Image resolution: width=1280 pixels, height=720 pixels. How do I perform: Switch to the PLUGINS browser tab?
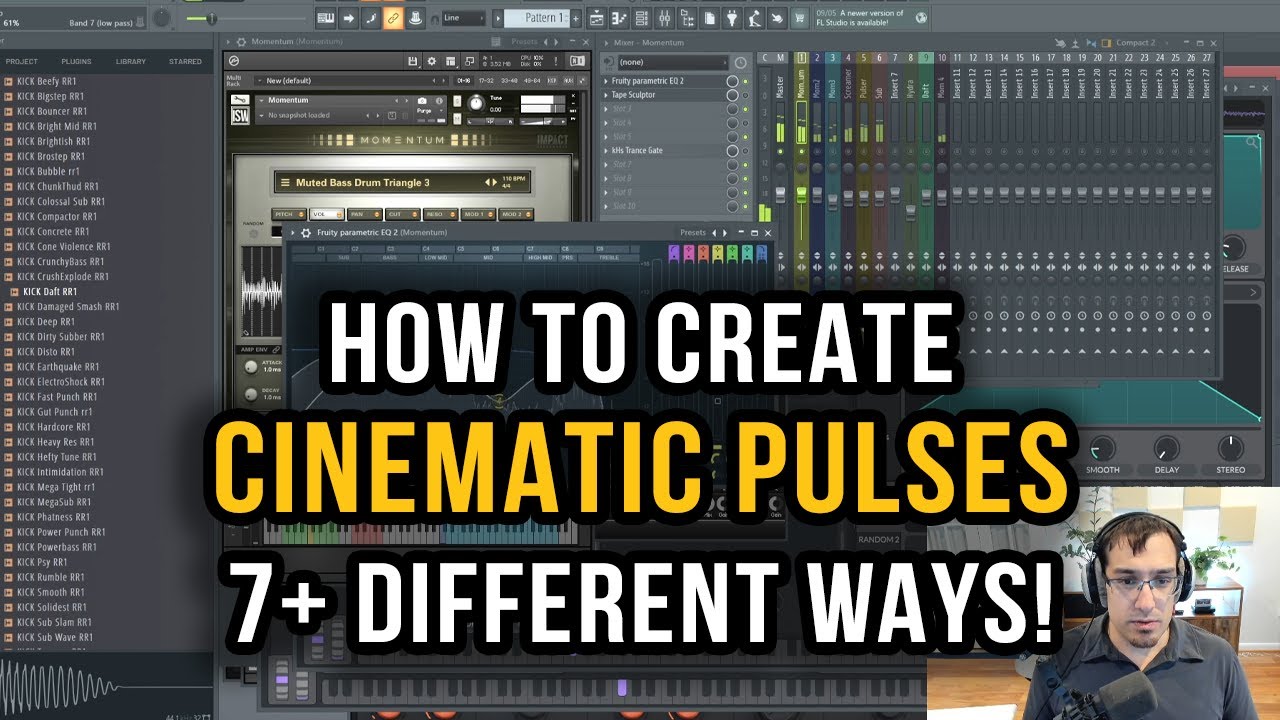click(x=76, y=62)
